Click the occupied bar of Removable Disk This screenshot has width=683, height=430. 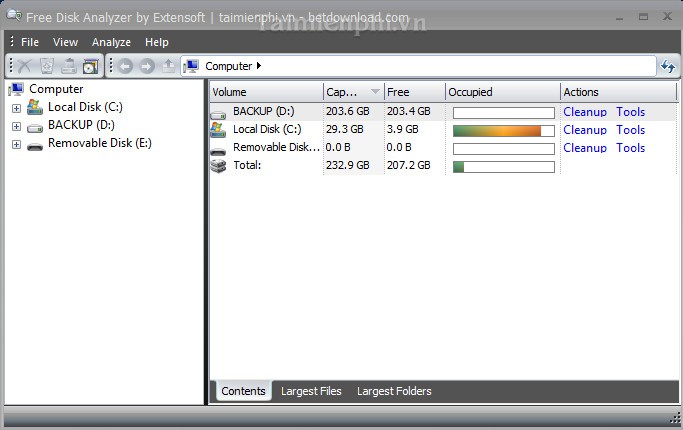pos(504,149)
